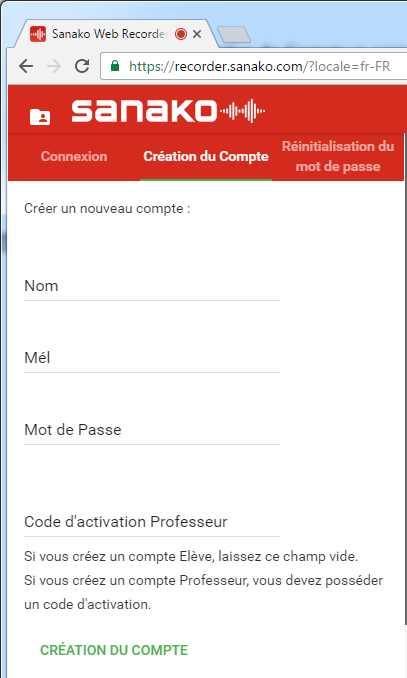Click the red recording indicator on tab
The image size is (407, 678).
tap(181, 34)
